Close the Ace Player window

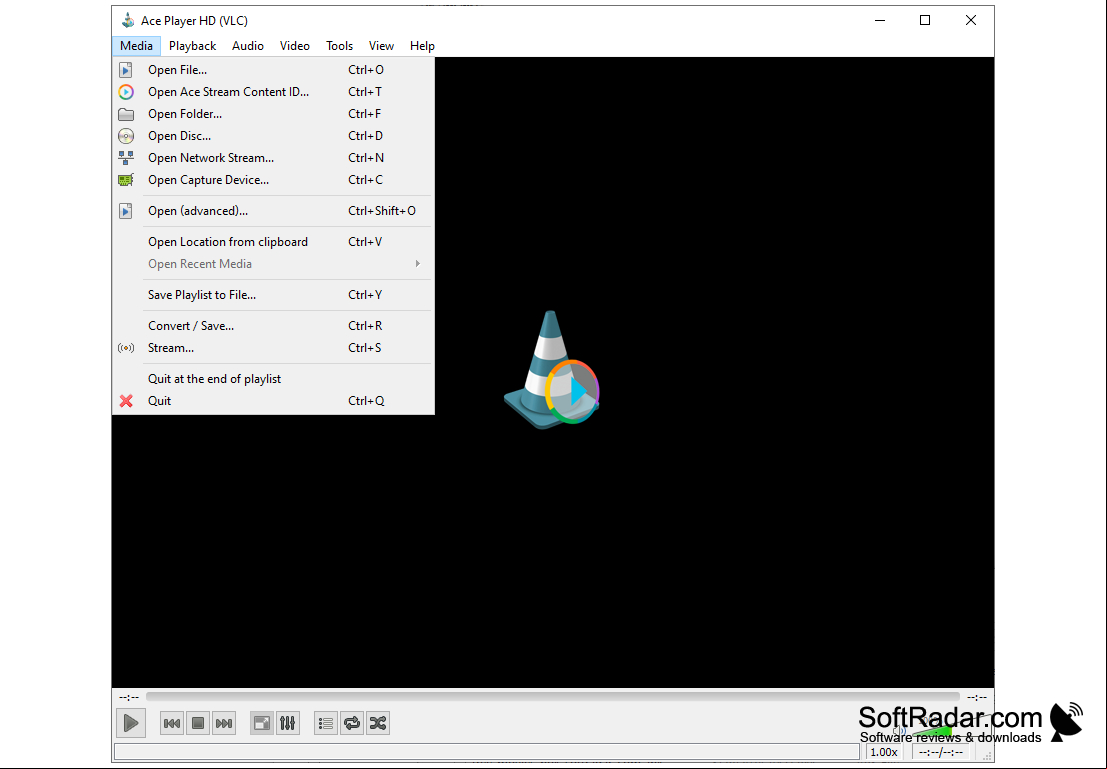click(x=971, y=20)
